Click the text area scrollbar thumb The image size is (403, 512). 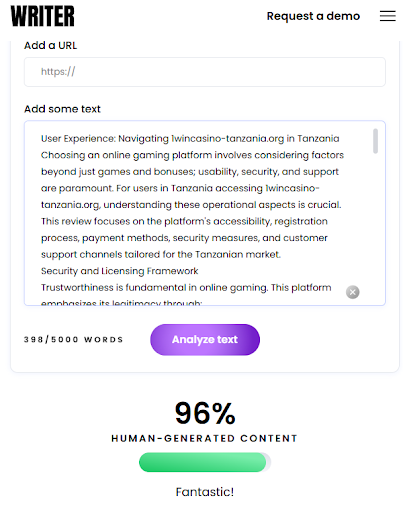click(375, 141)
